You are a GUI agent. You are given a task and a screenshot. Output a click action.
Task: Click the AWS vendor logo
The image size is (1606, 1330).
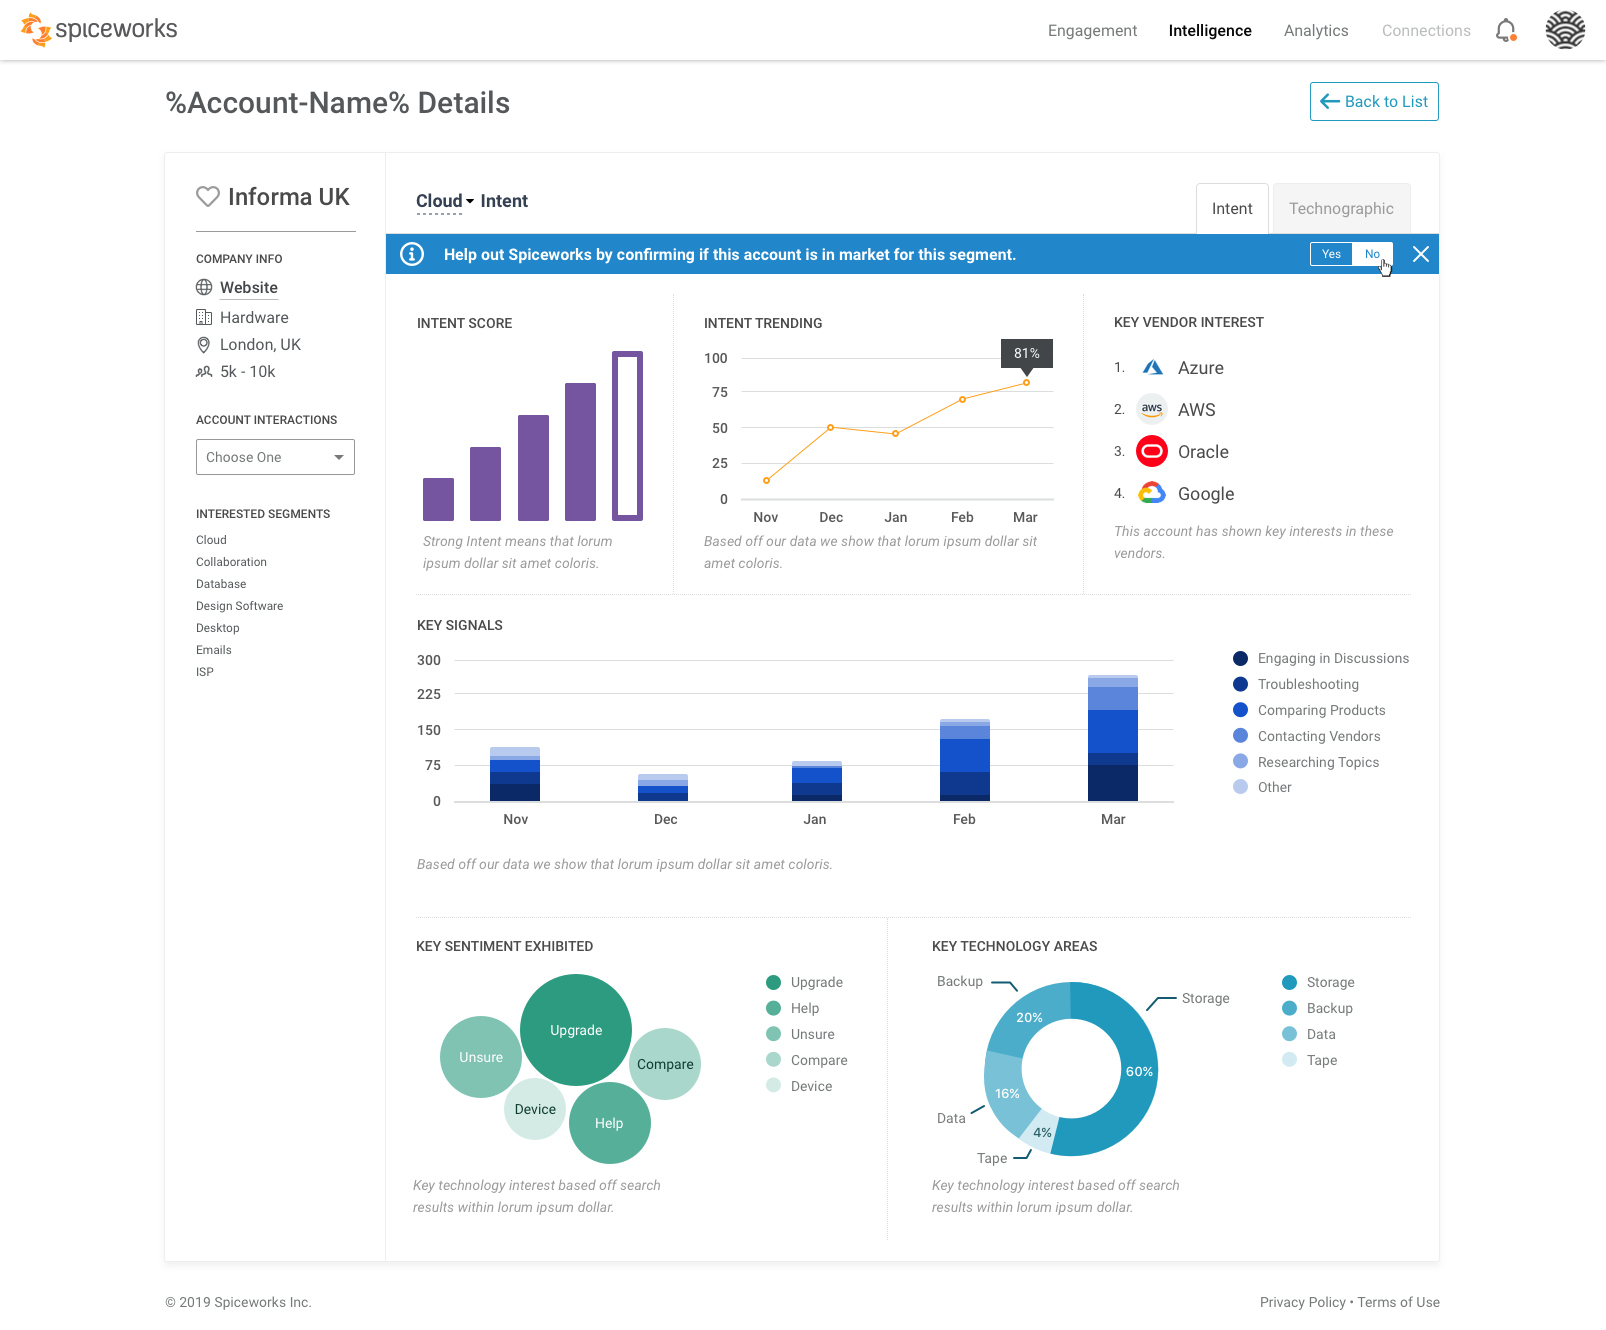[1152, 409]
